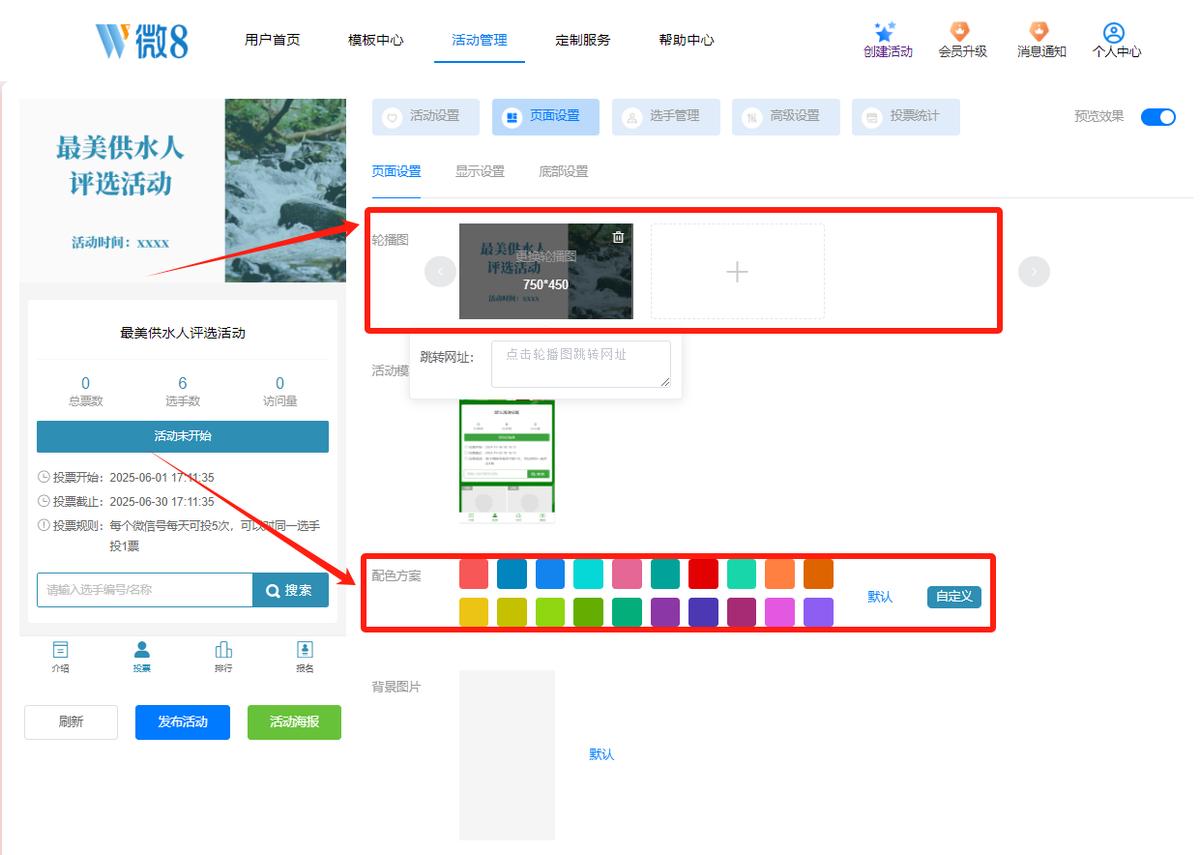Open 用户首页 menu
The height and width of the screenshot is (855, 1200).
point(272,40)
